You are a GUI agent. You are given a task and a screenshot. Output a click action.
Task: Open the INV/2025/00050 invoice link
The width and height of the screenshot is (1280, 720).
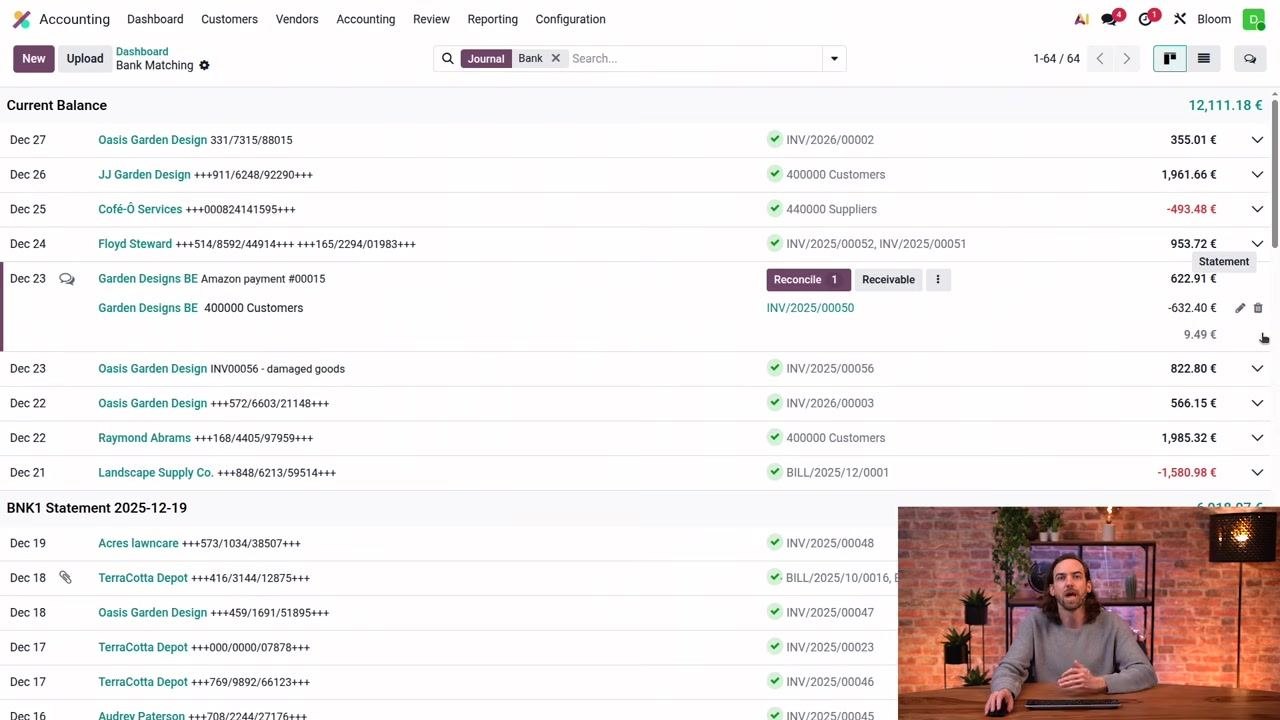pos(810,308)
